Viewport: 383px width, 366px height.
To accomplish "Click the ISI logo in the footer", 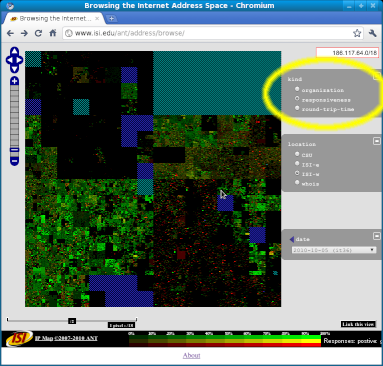I will (19, 339).
